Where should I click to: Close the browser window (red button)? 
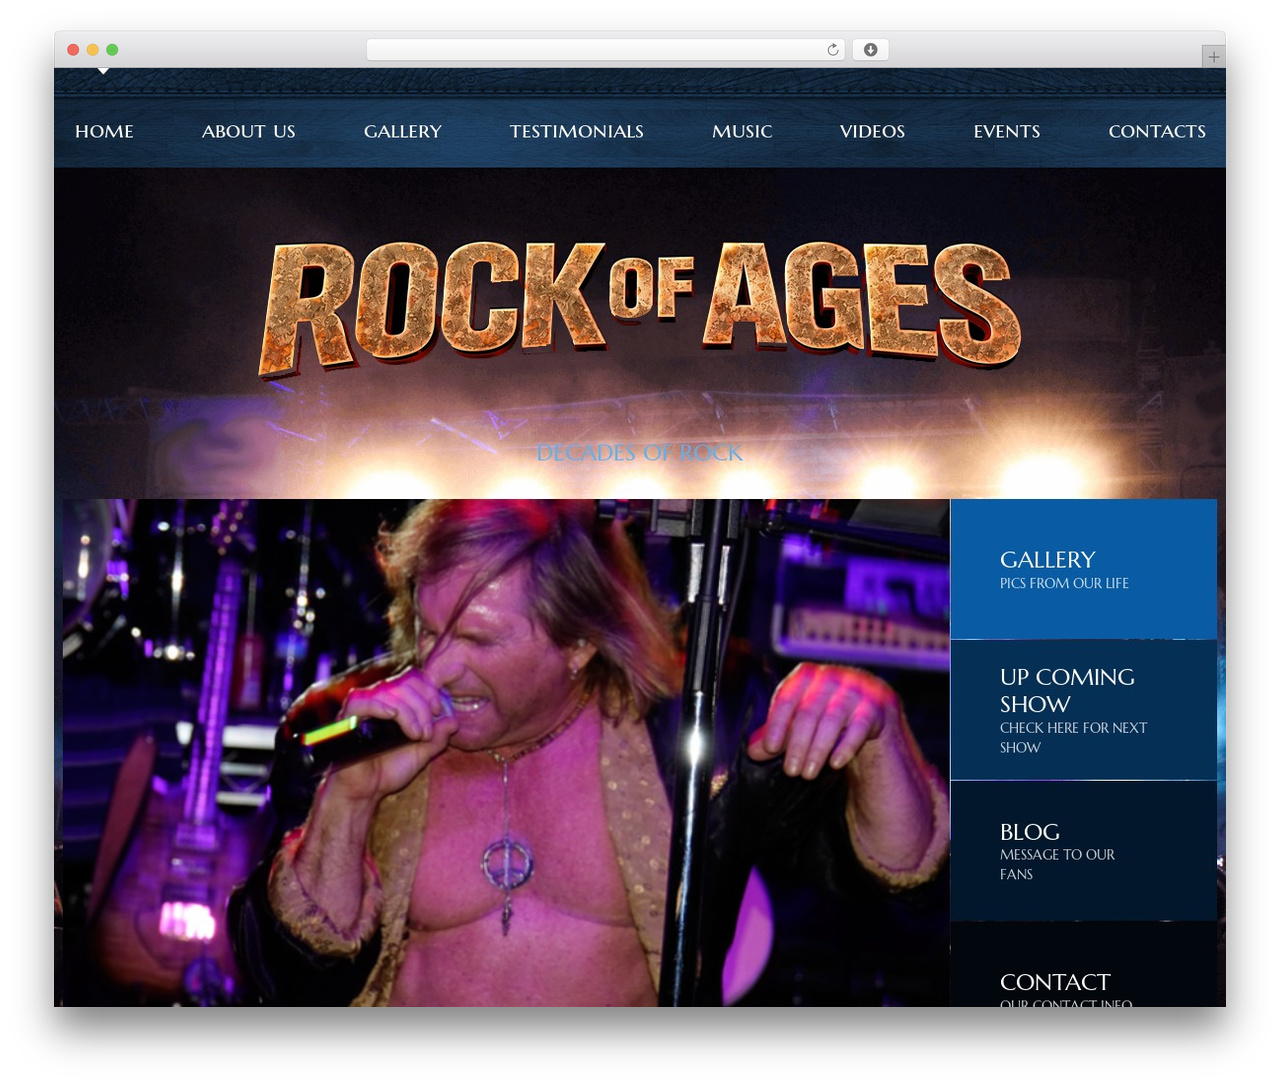[x=73, y=50]
